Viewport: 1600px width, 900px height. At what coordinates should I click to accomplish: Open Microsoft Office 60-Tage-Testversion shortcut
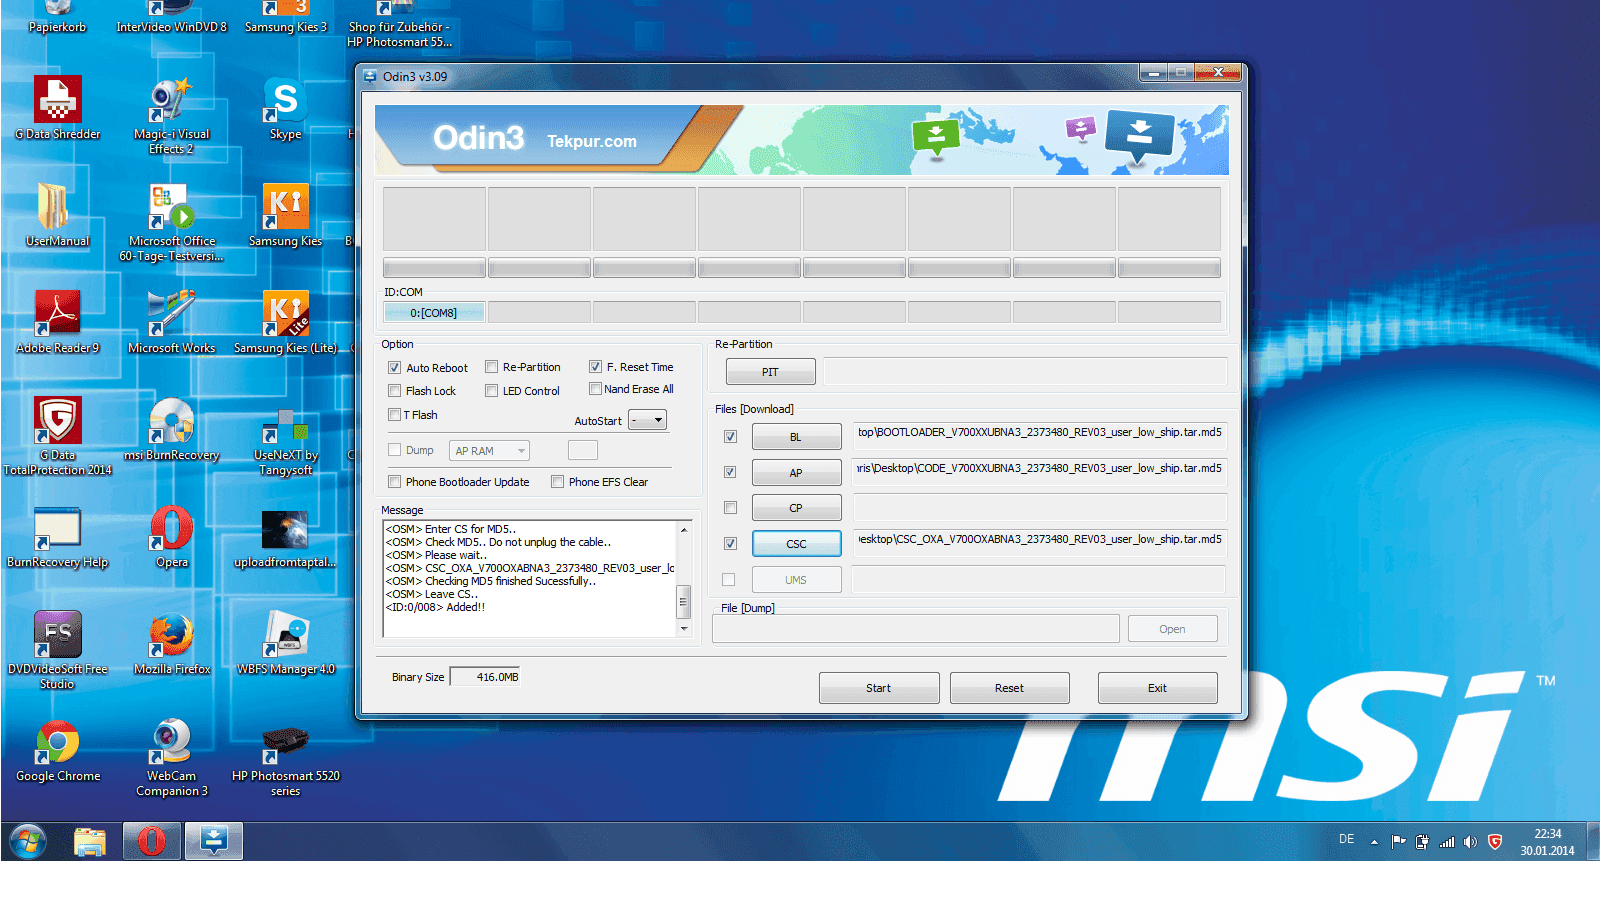[x=172, y=222]
